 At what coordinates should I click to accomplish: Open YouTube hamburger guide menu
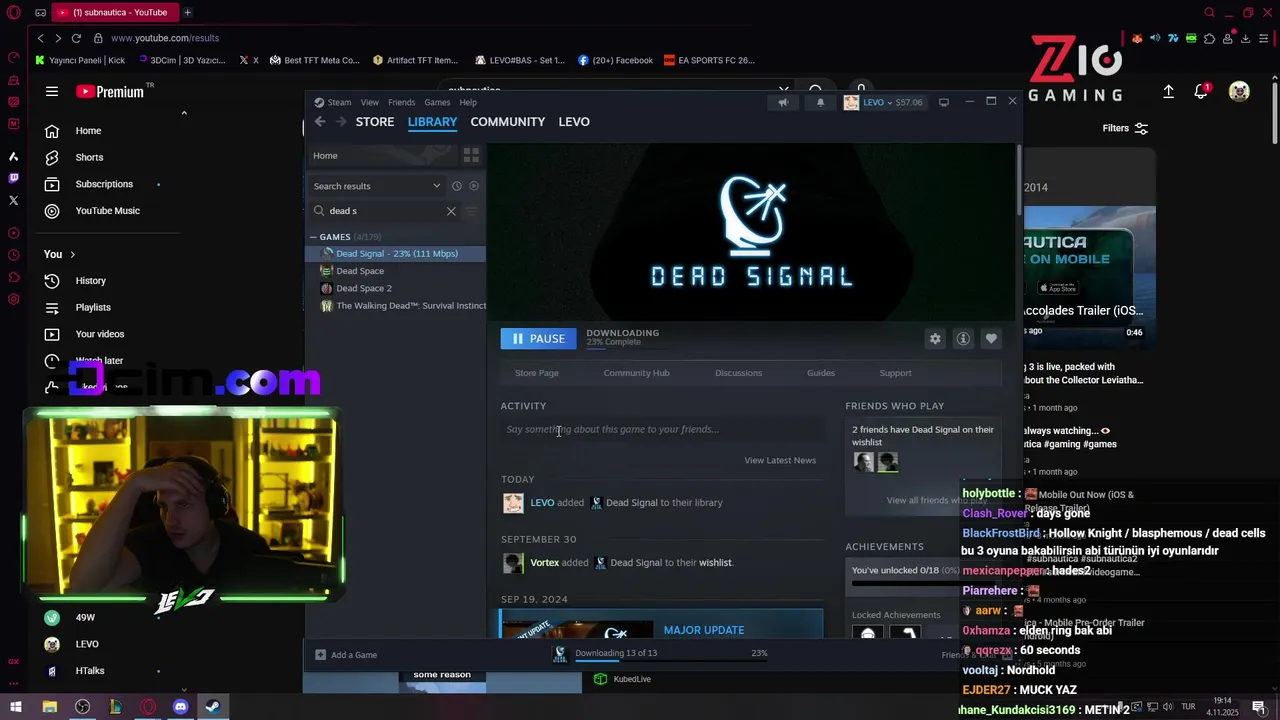tap(52, 91)
